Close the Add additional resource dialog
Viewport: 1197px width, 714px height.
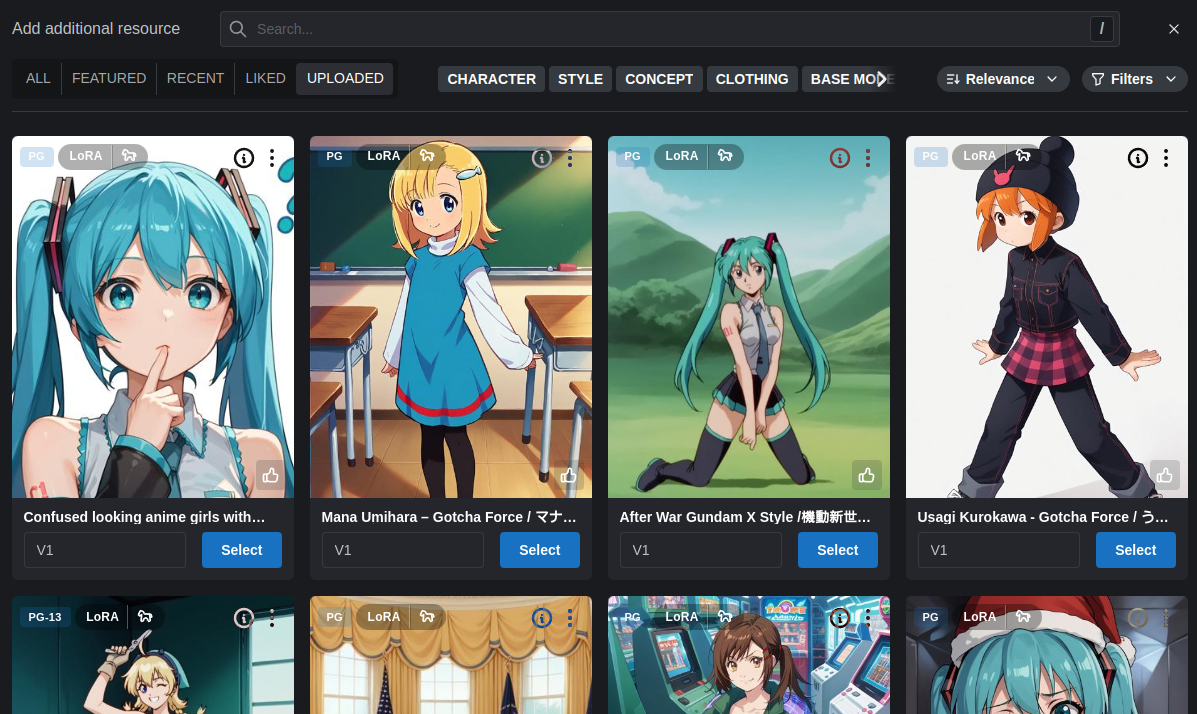tap(1174, 29)
